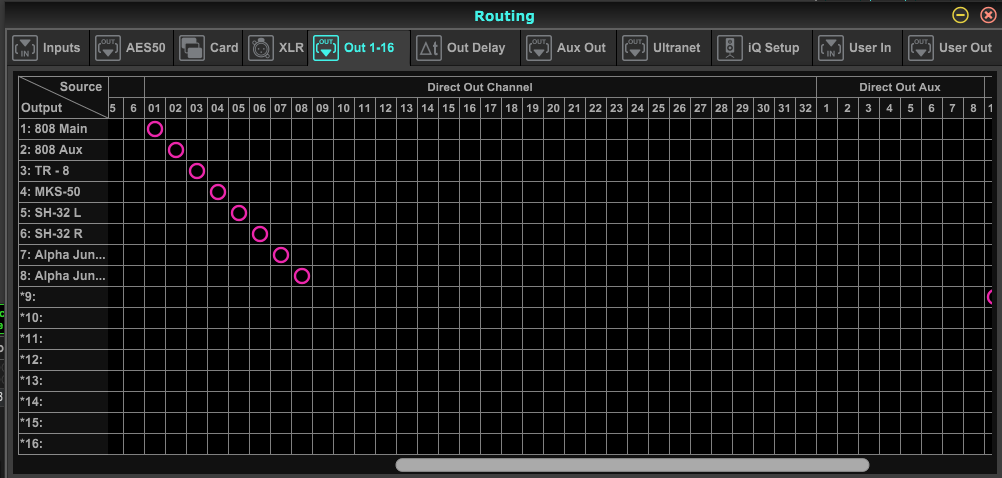Viewport: 1002px width, 478px height.
Task: Click the Direct Out Aux header
Action: [x=900, y=87]
